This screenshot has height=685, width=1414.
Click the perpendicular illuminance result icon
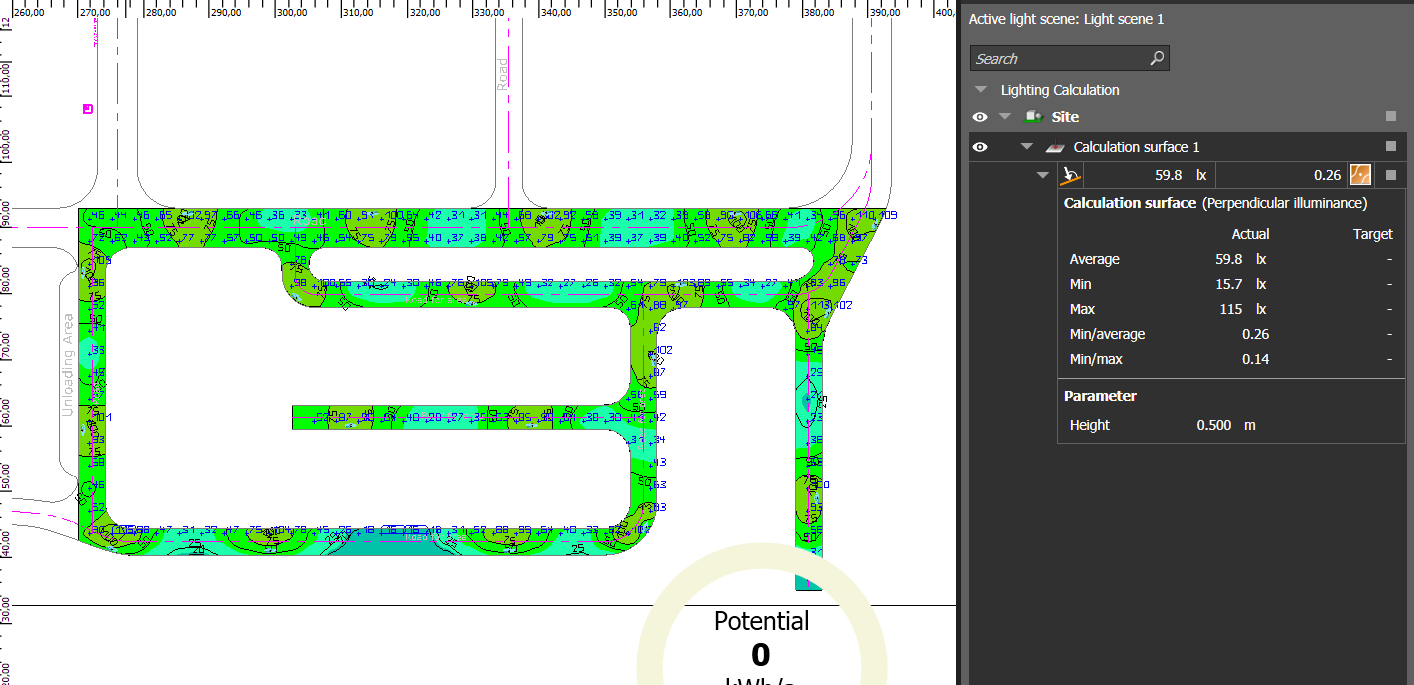1071,175
